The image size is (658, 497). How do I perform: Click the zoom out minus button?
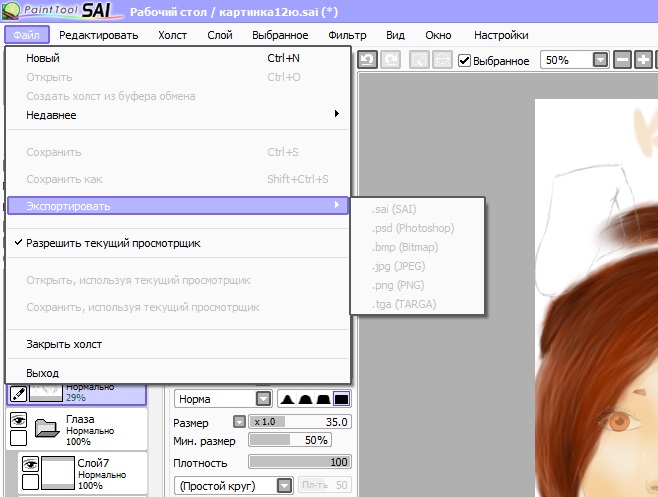tap(623, 60)
